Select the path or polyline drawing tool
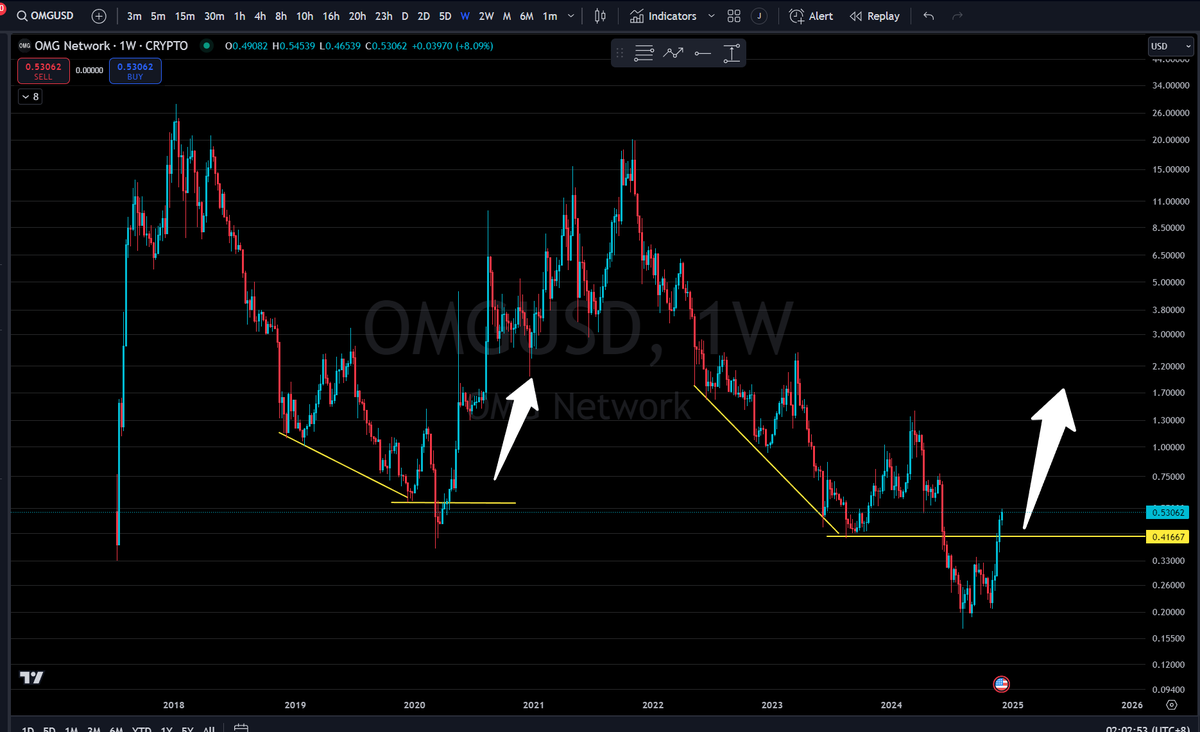Image resolution: width=1200 pixels, height=732 pixels. click(673, 53)
